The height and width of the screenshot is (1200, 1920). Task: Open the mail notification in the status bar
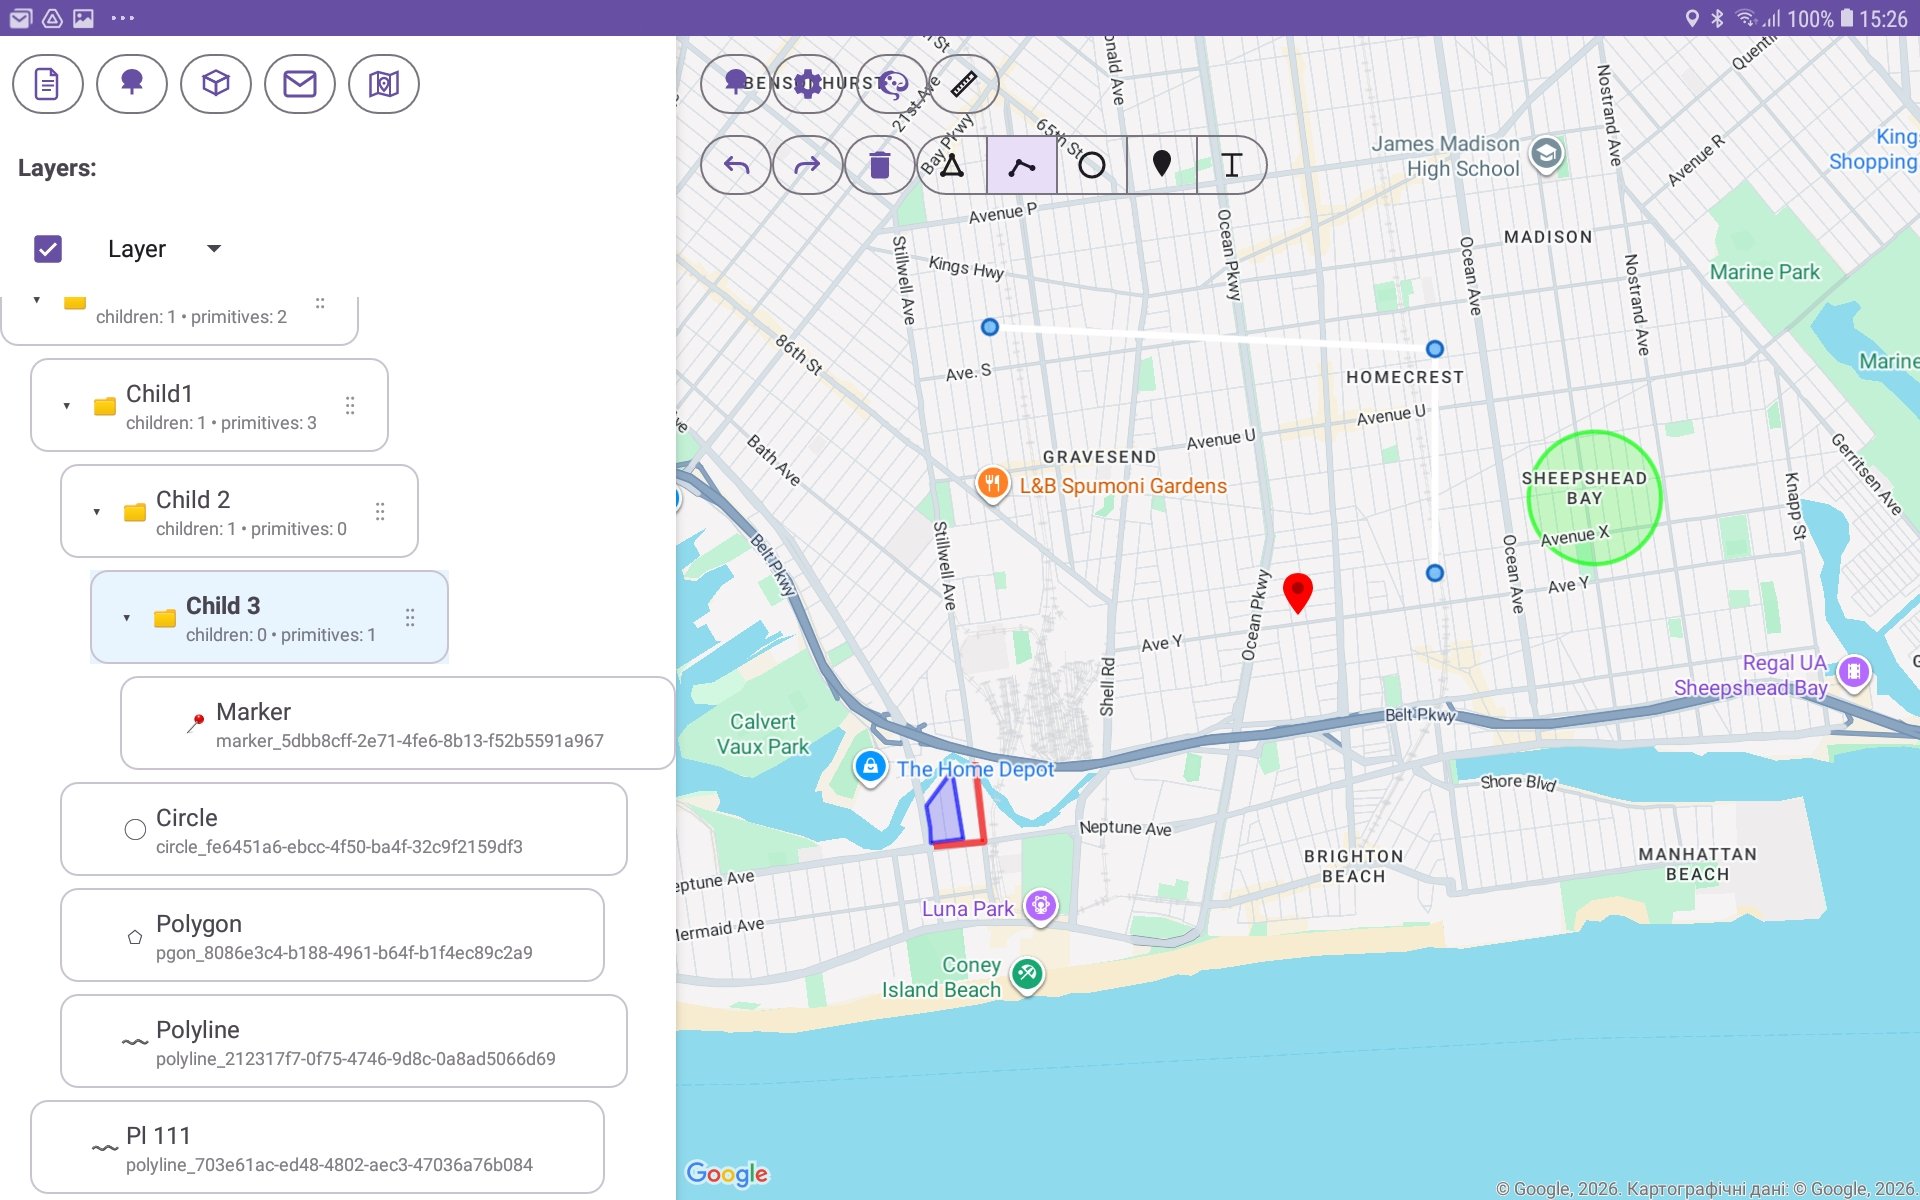(21, 18)
